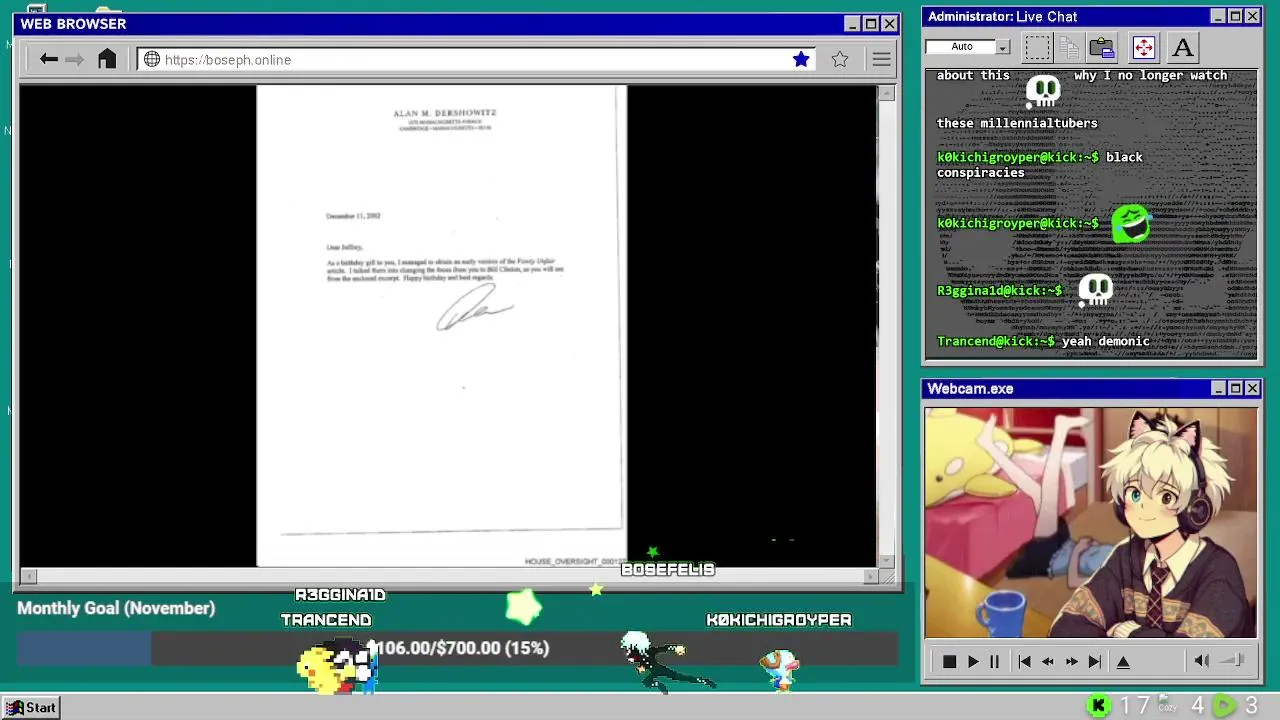Click the globe icon beside the URL

152,59
